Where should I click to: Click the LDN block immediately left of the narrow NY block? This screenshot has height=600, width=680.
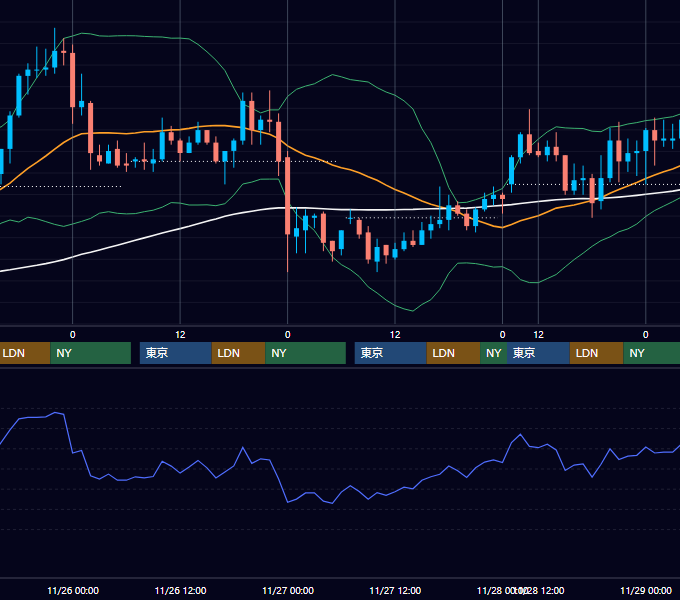(x=454, y=353)
